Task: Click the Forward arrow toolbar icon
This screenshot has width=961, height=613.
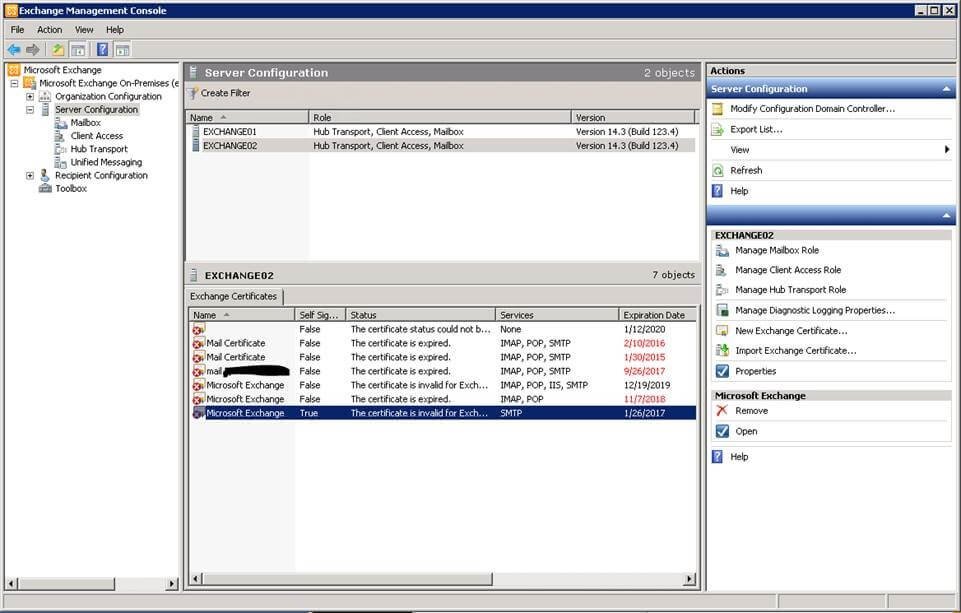Action: point(32,50)
